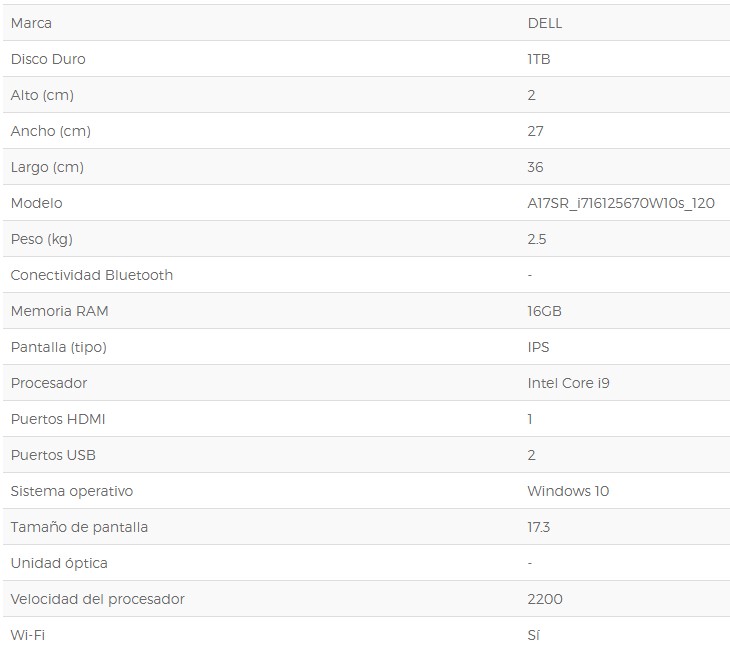730x663 pixels.
Task: Select the processor speed value 2200
Action: point(545,599)
